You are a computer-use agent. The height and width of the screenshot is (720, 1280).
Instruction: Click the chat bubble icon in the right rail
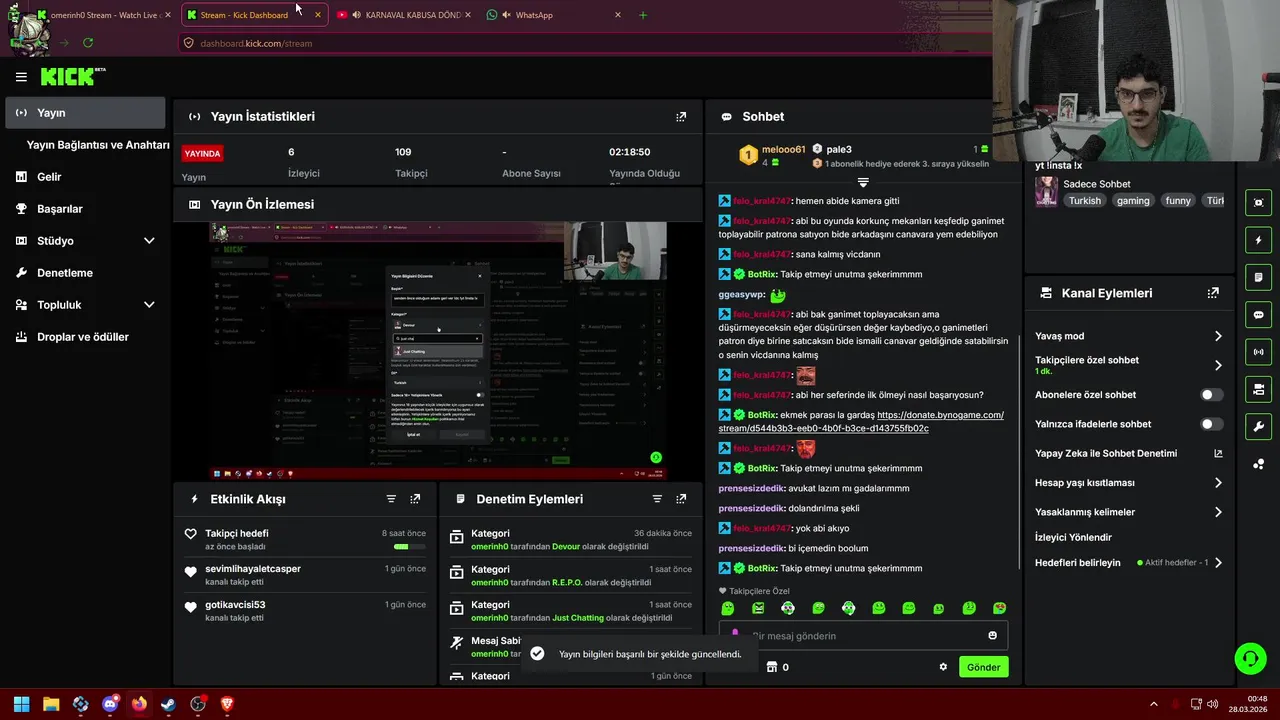(x=1259, y=315)
